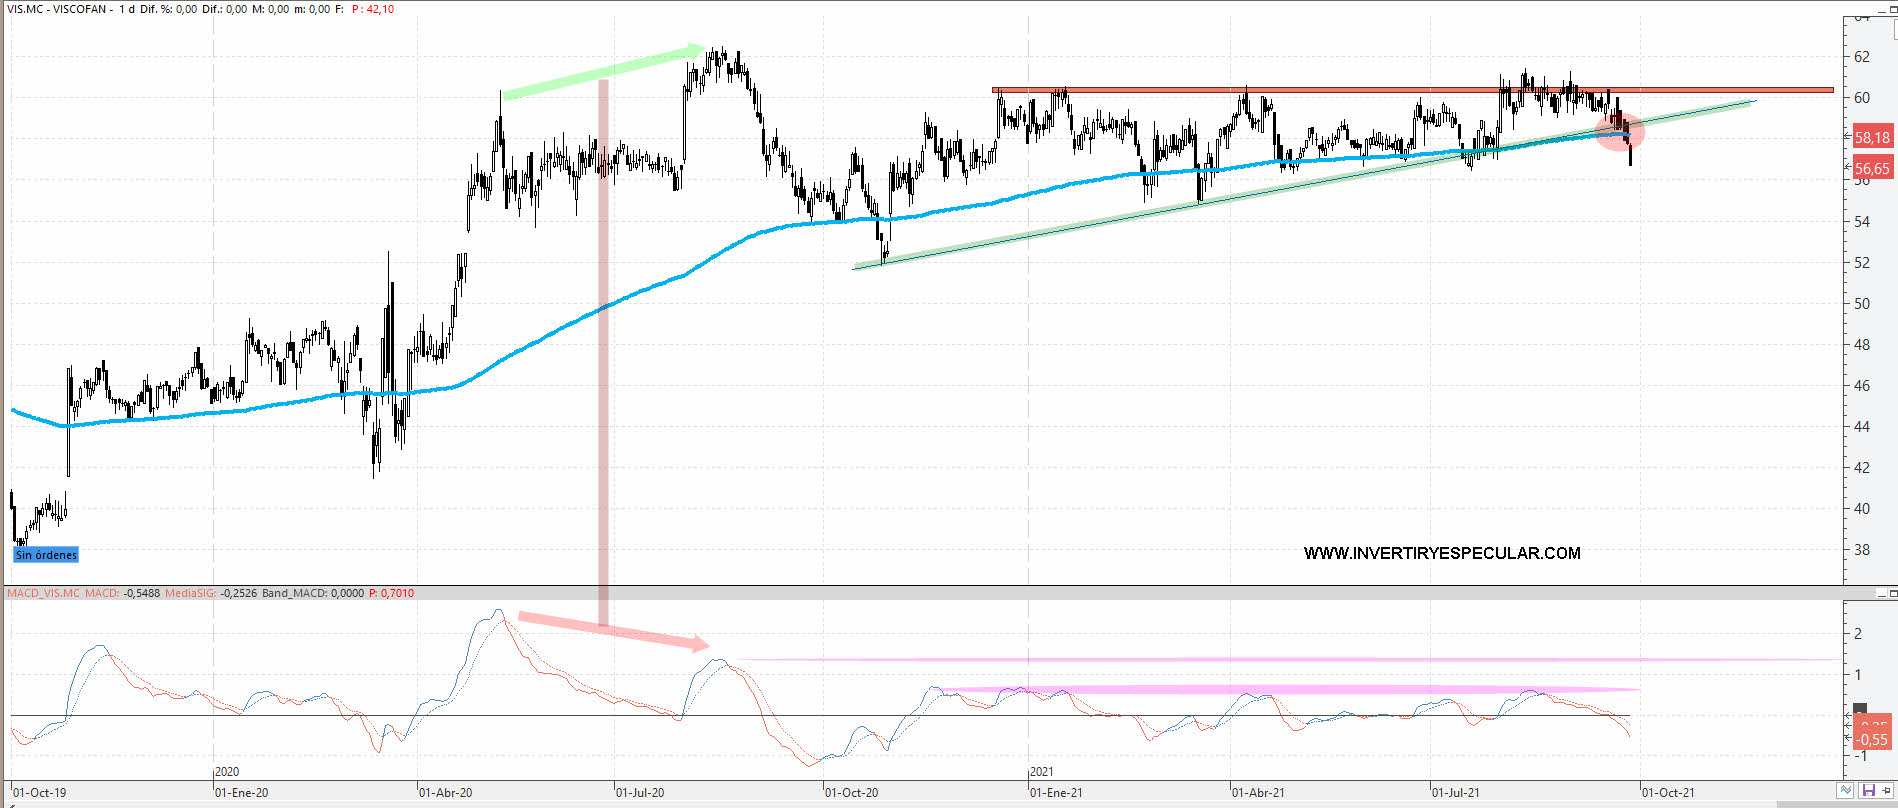
Task: Click the 01-Ene-21 date on time axis
Action: coord(1056,792)
